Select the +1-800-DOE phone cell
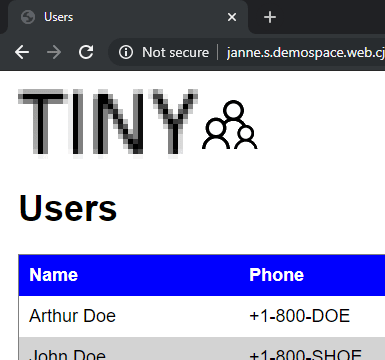This screenshot has height=360, width=385. pos(300,316)
